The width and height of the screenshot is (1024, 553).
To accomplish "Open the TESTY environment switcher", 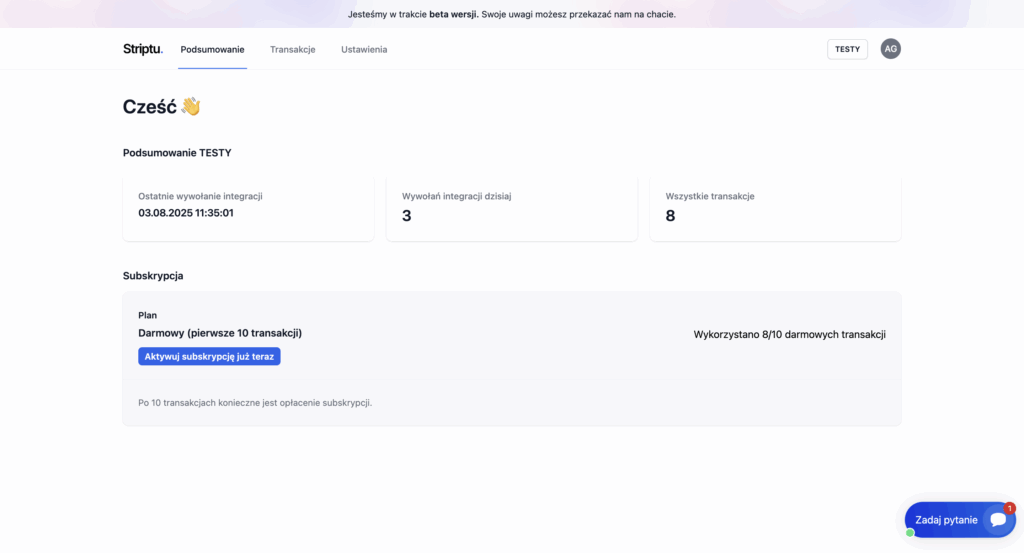I will (847, 49).
